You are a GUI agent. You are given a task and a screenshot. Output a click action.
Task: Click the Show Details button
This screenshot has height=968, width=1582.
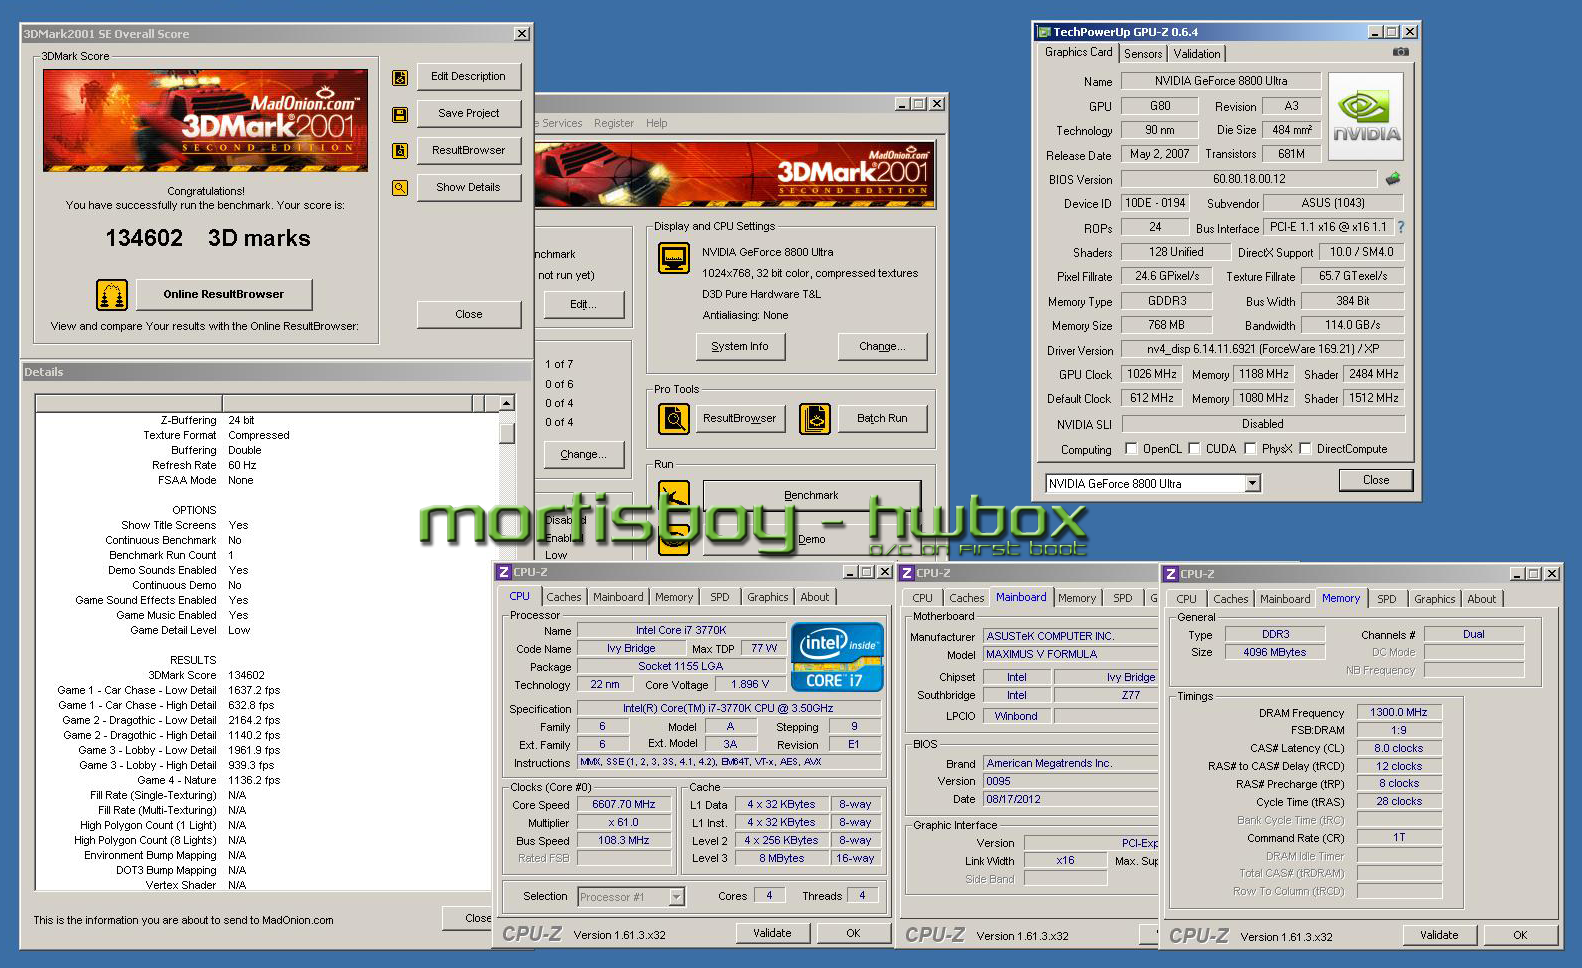click(469, 187)
